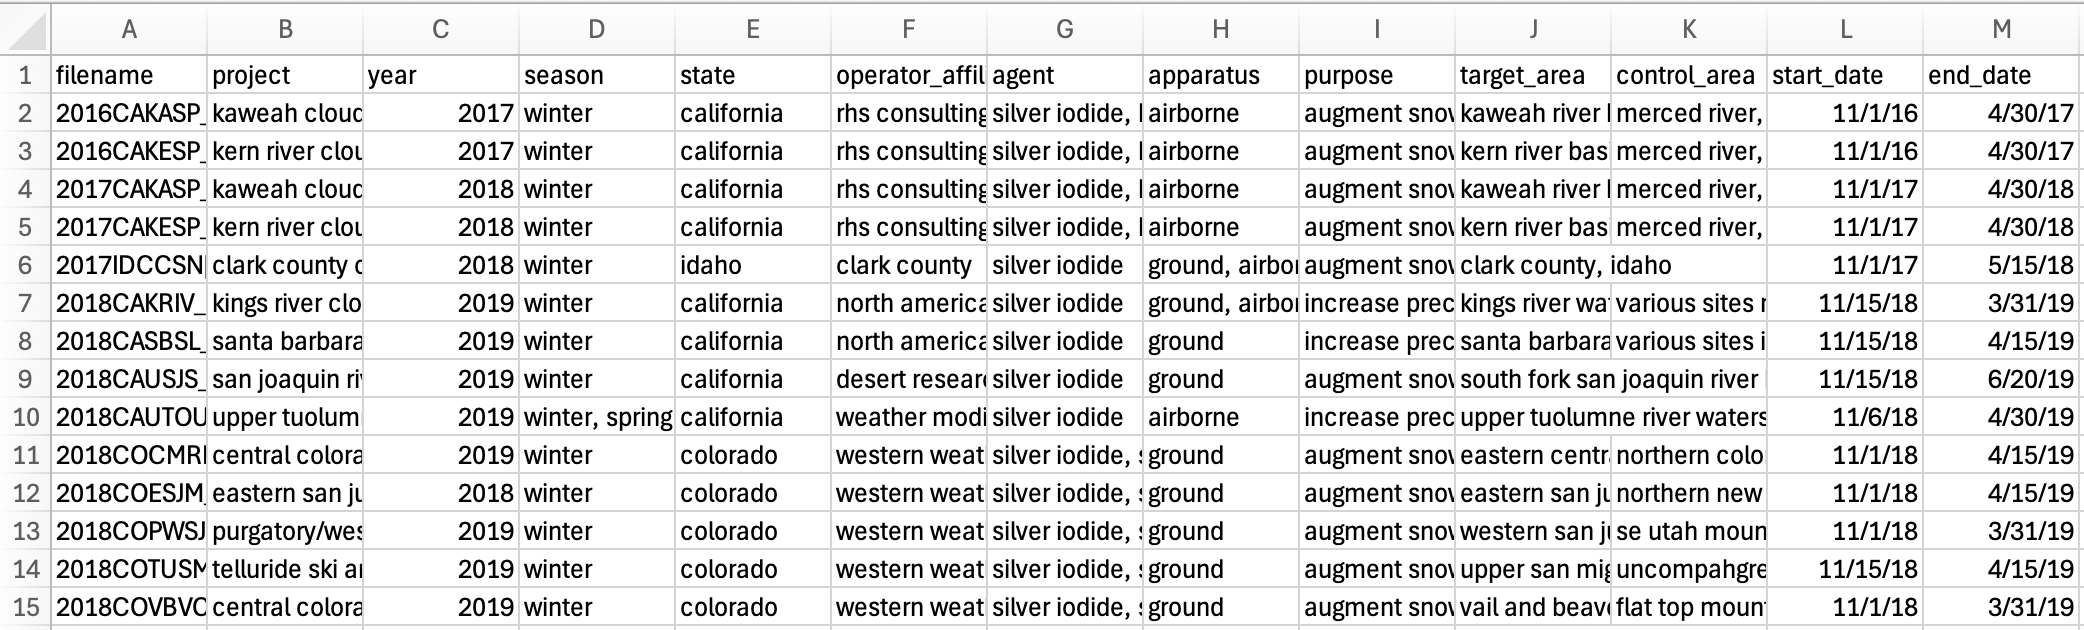
Task: Select the 'purpose' header cell
Action: (1376, 76)
